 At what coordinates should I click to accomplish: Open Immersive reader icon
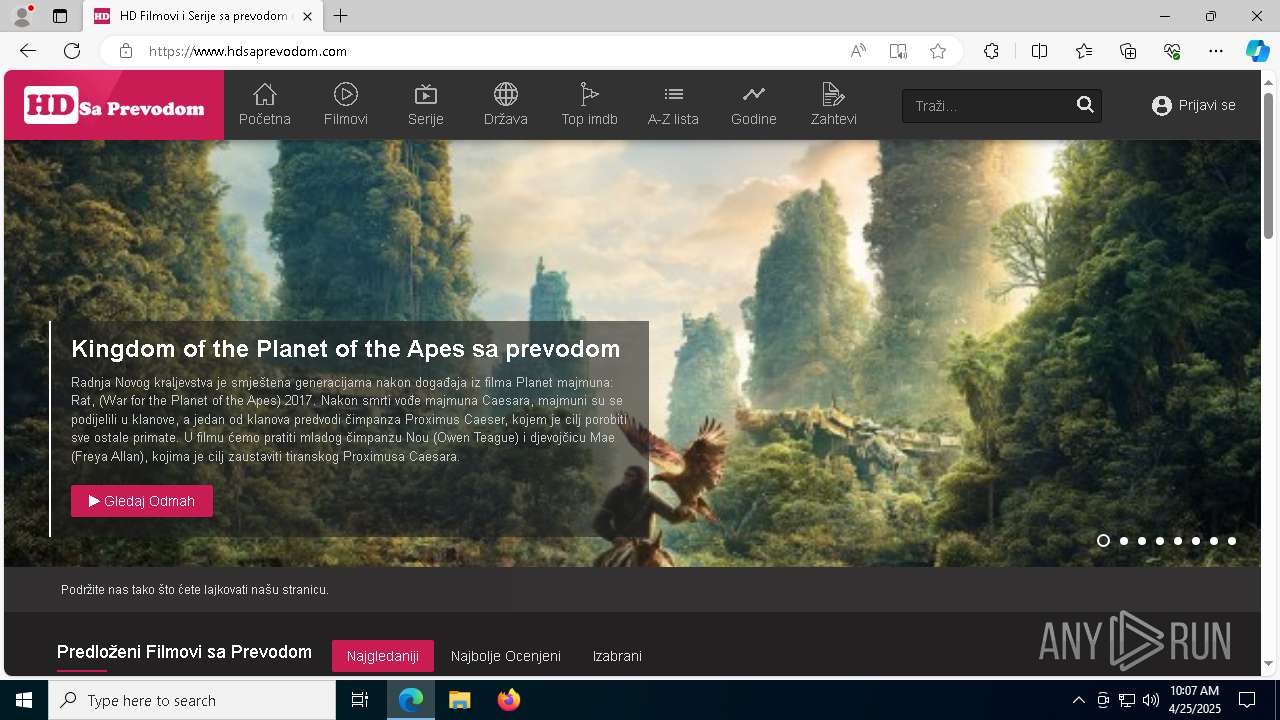(898, 51)
